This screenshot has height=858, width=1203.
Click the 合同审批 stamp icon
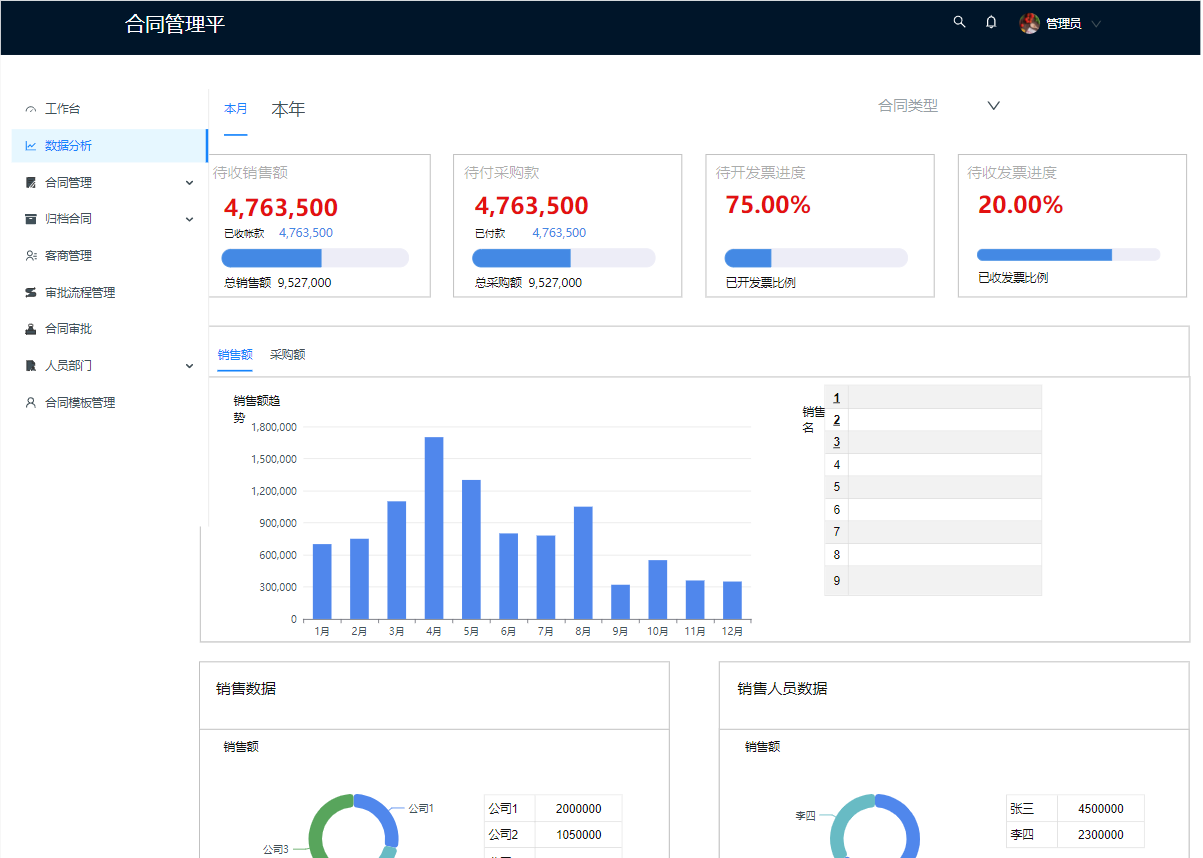pos(31,329)
